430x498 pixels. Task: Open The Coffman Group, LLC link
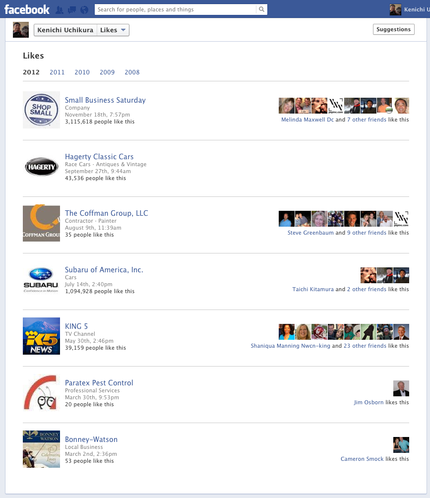click(106, 213)
